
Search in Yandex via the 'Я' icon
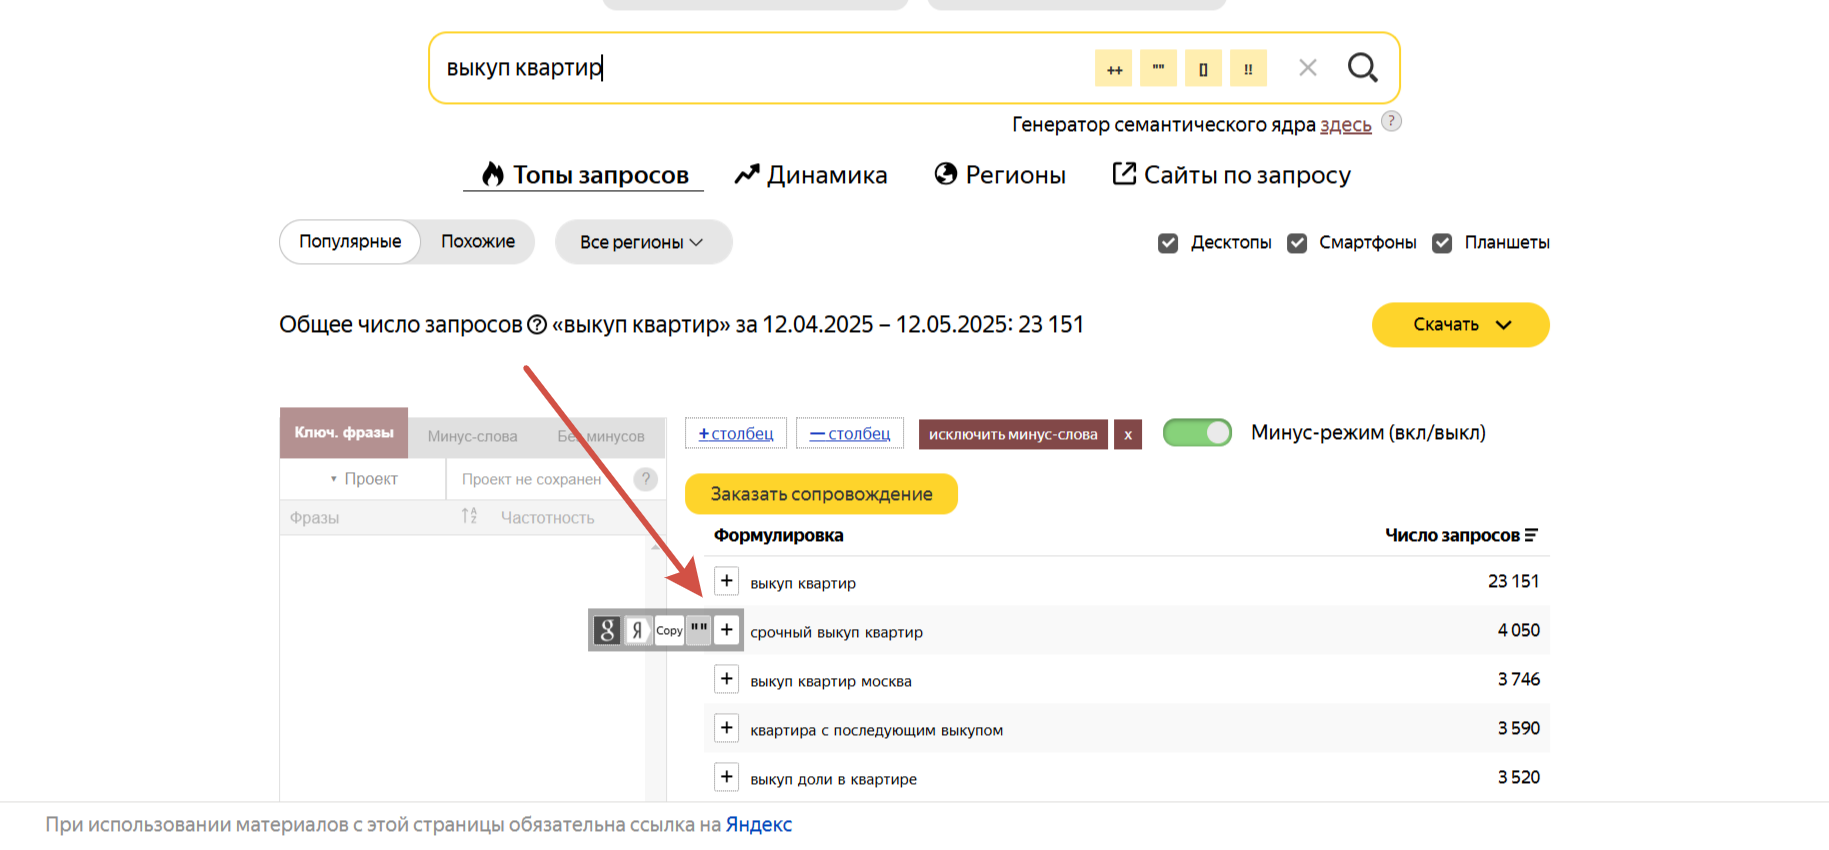[637, 630]
